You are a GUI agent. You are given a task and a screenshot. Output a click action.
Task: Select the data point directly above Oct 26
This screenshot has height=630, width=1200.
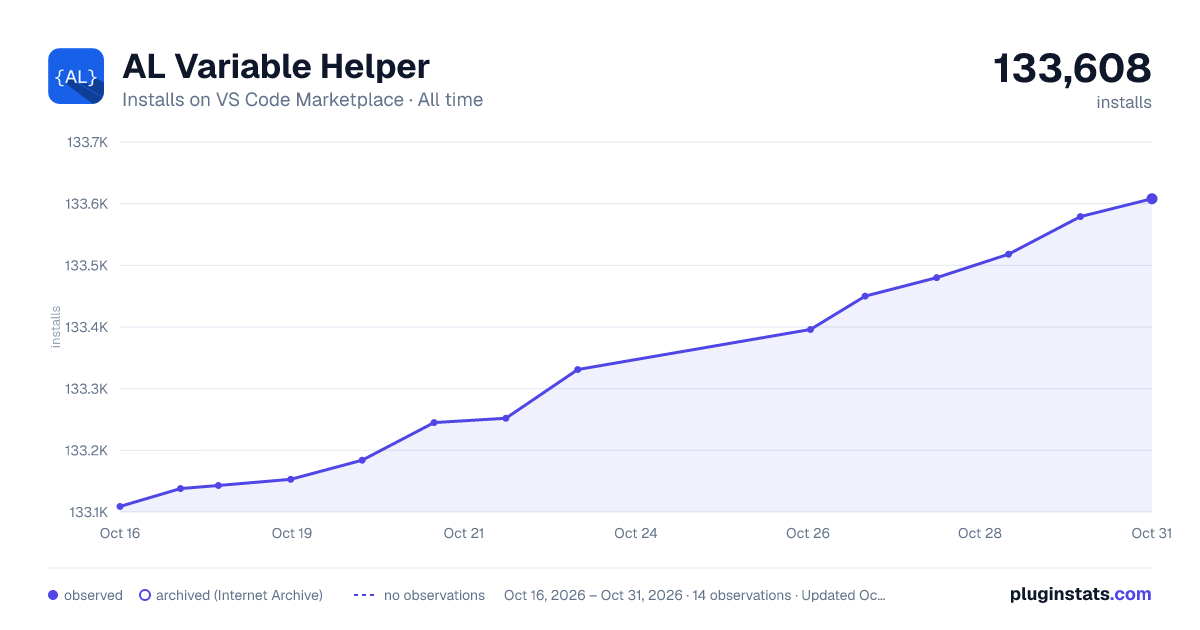pos(810,329)
